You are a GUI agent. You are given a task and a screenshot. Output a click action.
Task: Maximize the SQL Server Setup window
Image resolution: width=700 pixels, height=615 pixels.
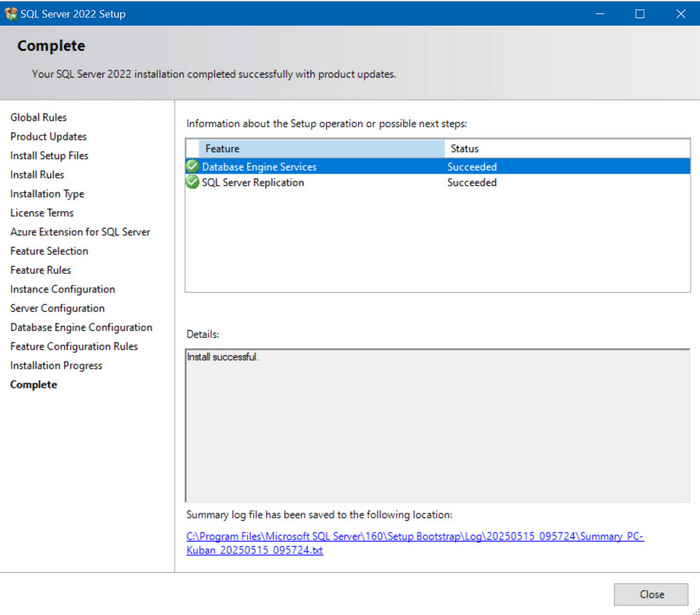640,14
